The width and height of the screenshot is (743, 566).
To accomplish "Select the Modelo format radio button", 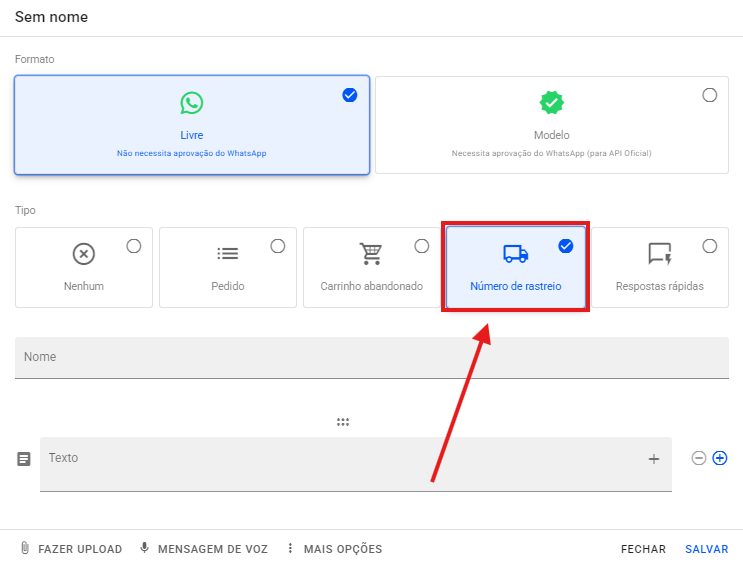I will [709, 95].
